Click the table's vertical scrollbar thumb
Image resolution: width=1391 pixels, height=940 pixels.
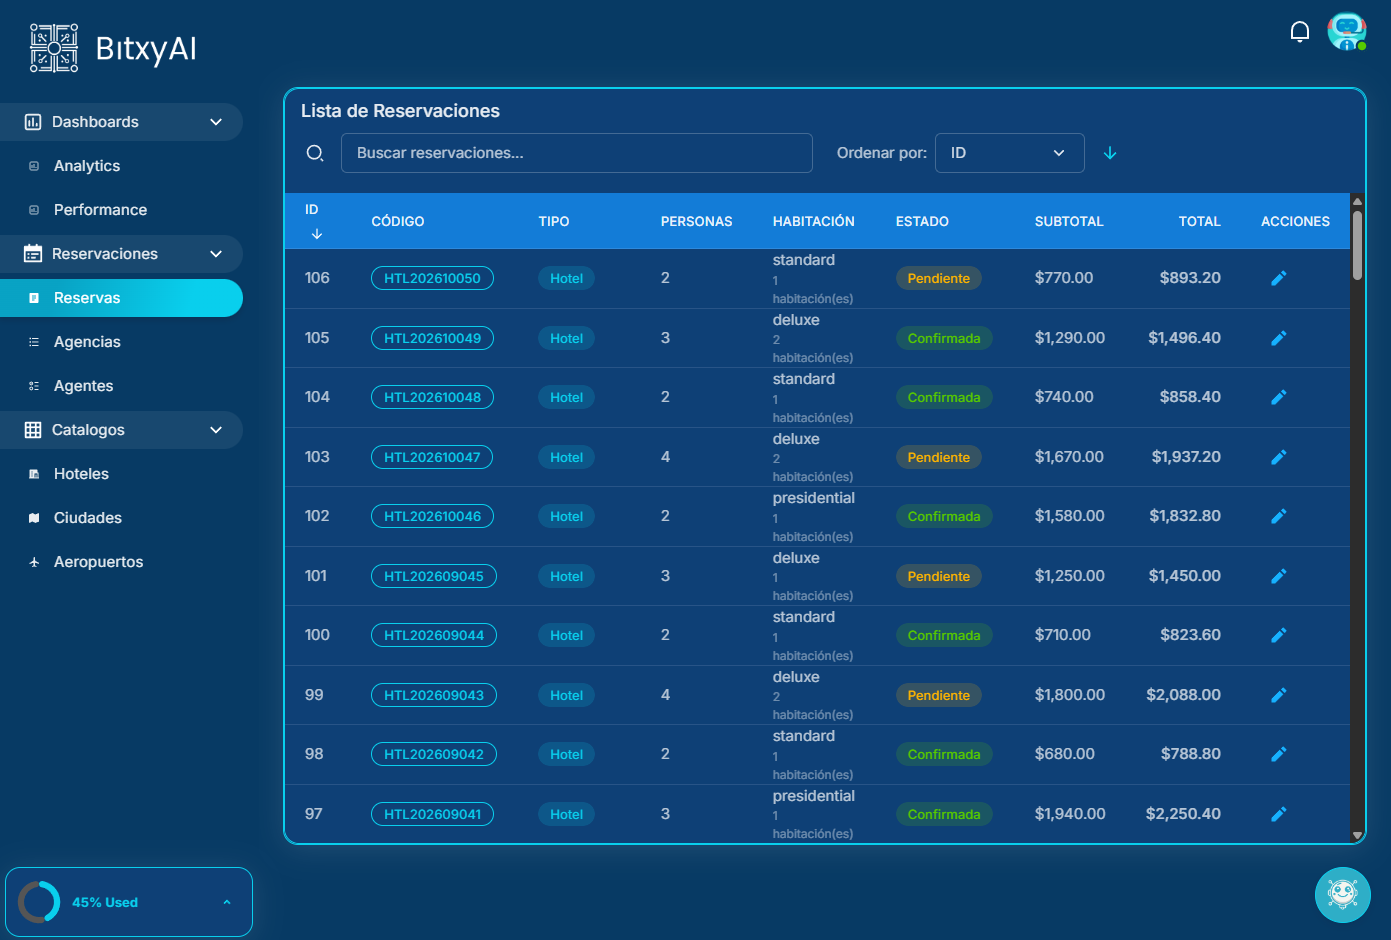point(1357,245)
